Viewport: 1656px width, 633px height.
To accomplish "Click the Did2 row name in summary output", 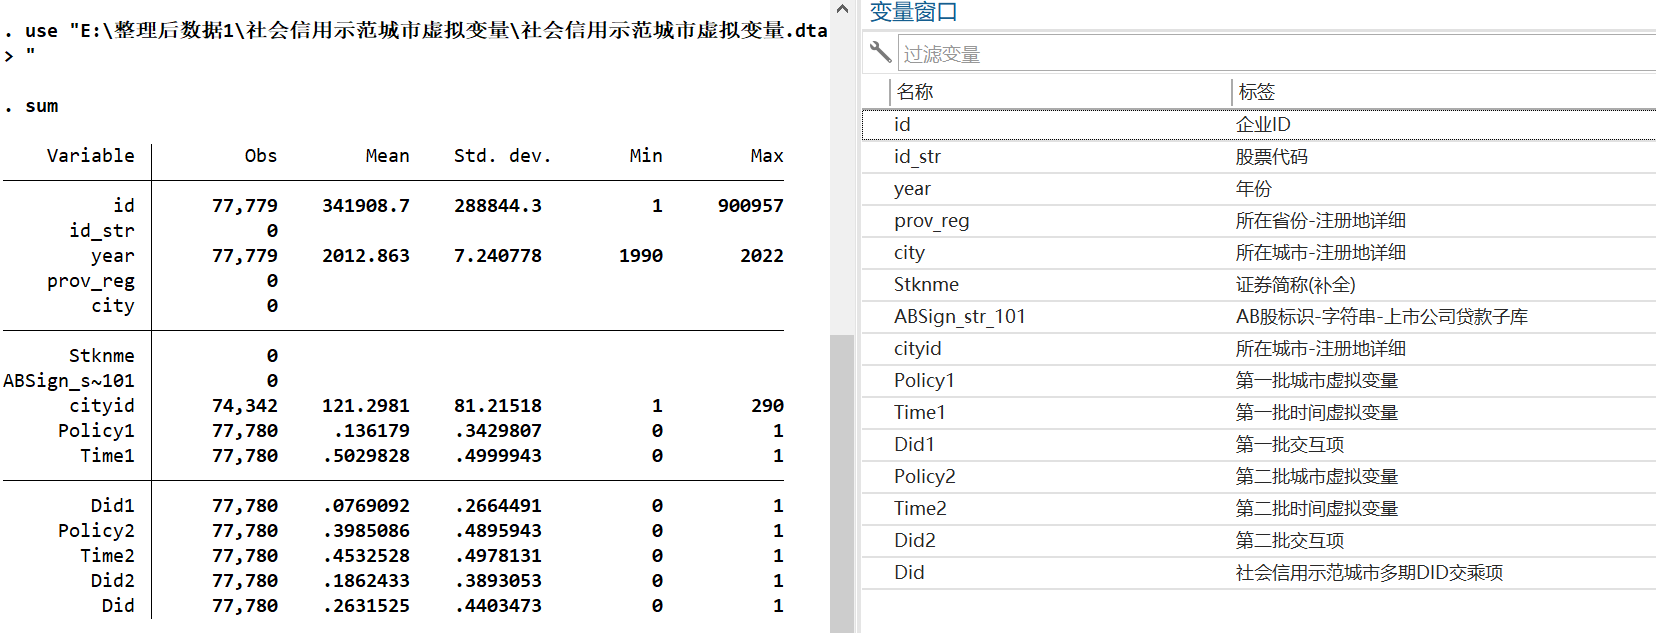I will tap(112, 581).
